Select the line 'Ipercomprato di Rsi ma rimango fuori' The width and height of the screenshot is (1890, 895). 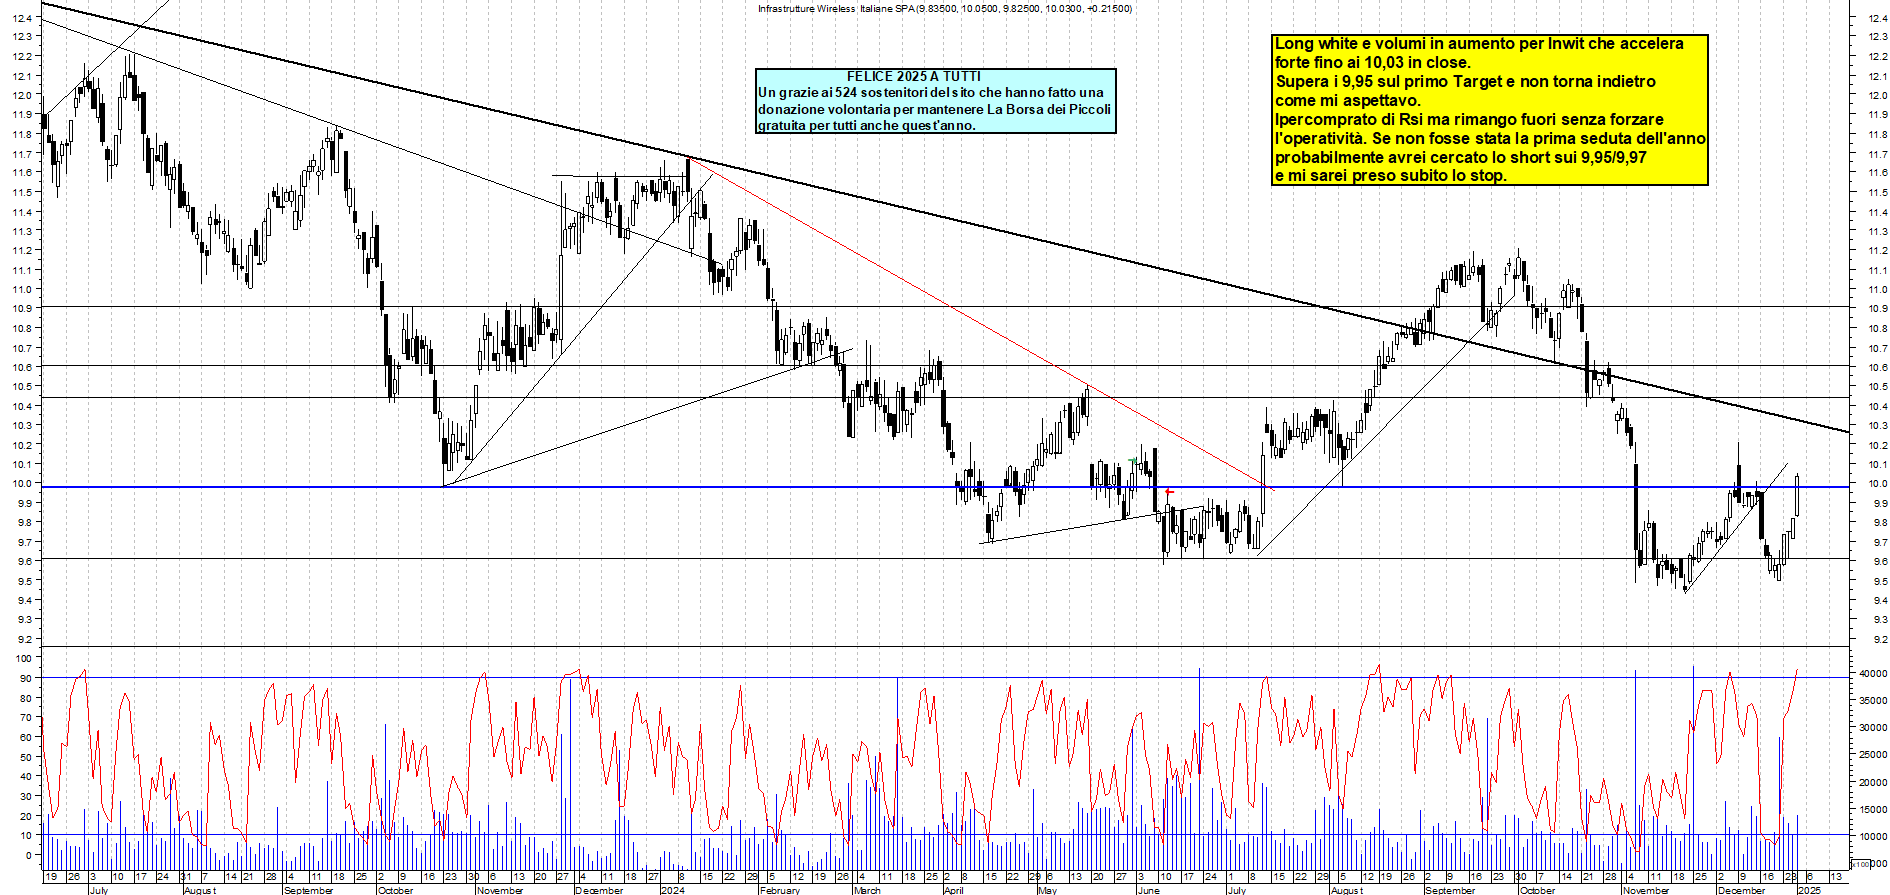[x=1469, y=119]
